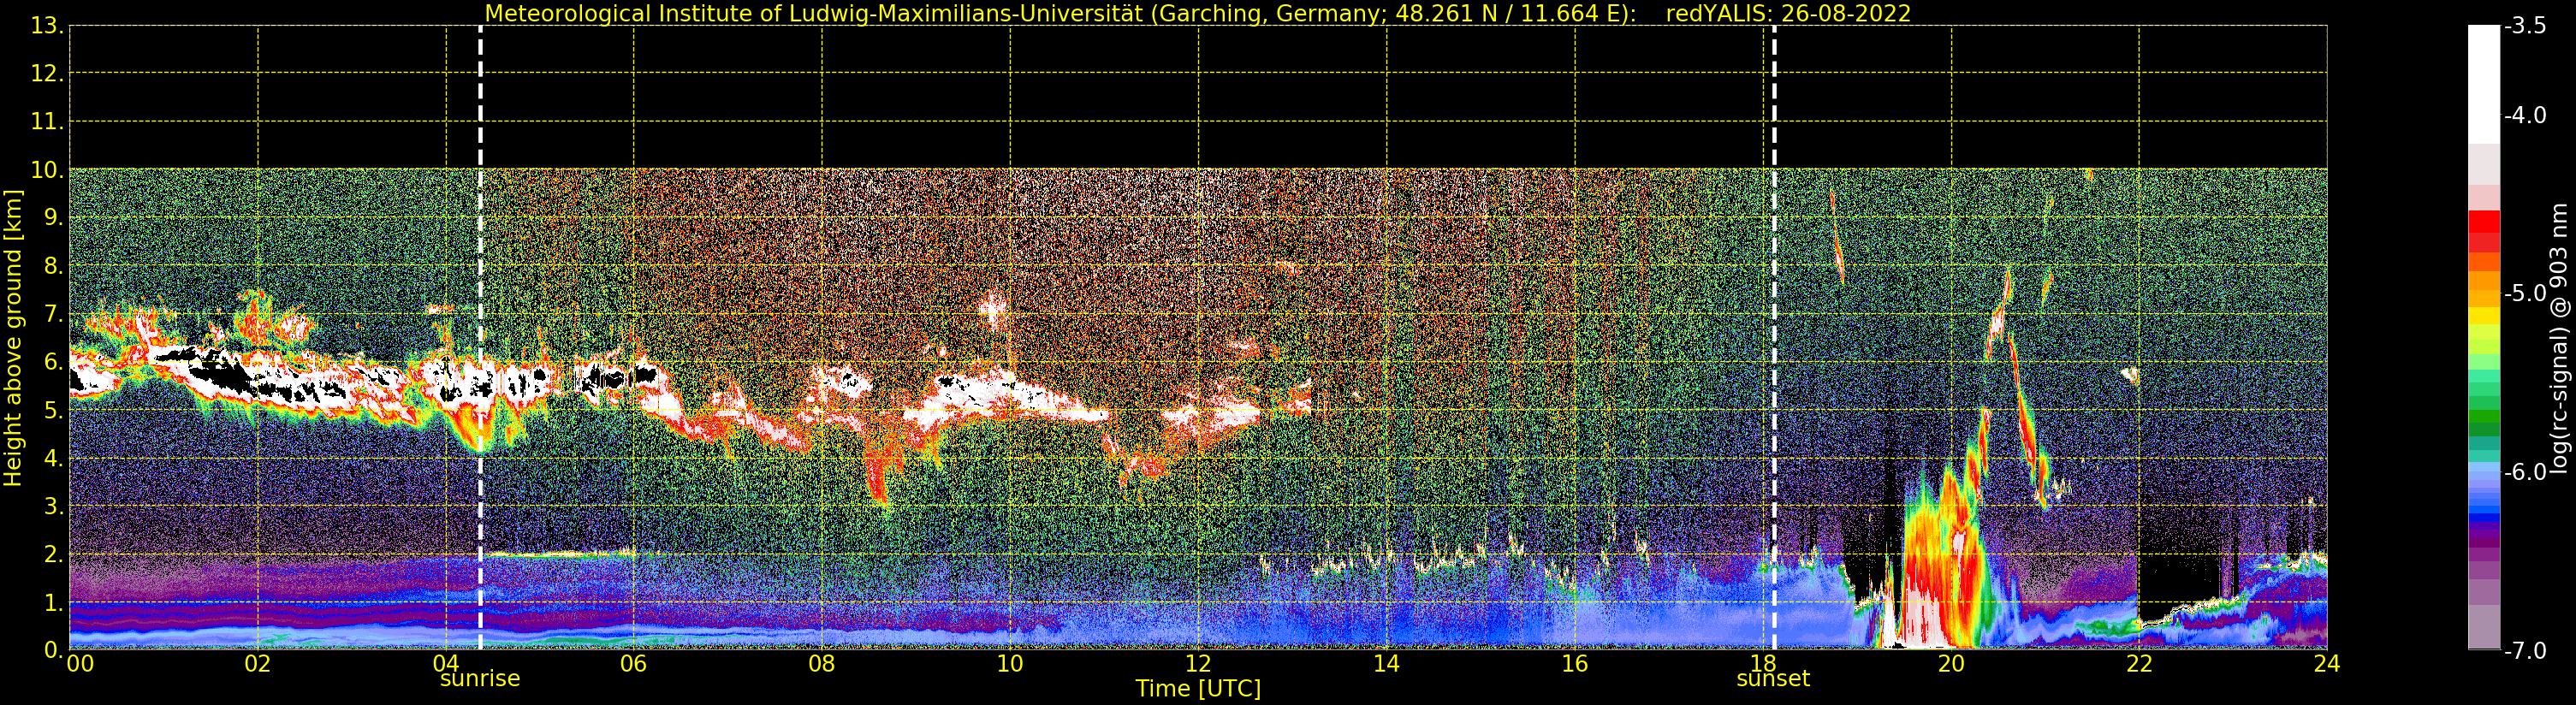Click time tick label '12' on time axis

click(x=1198, y=664)
